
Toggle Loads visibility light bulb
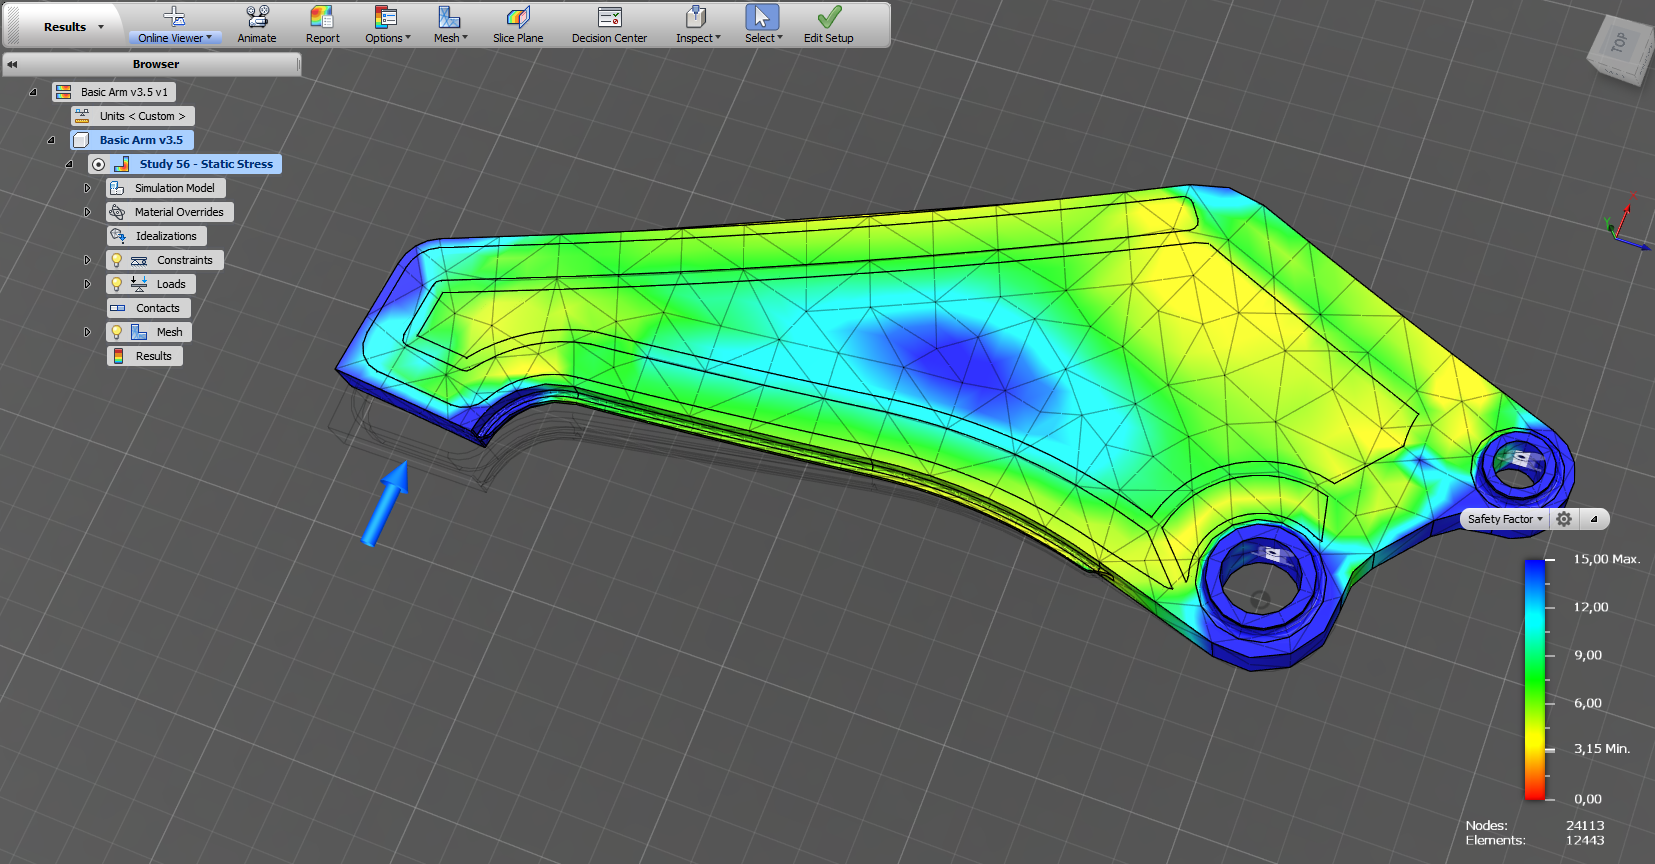coord(117,284)
